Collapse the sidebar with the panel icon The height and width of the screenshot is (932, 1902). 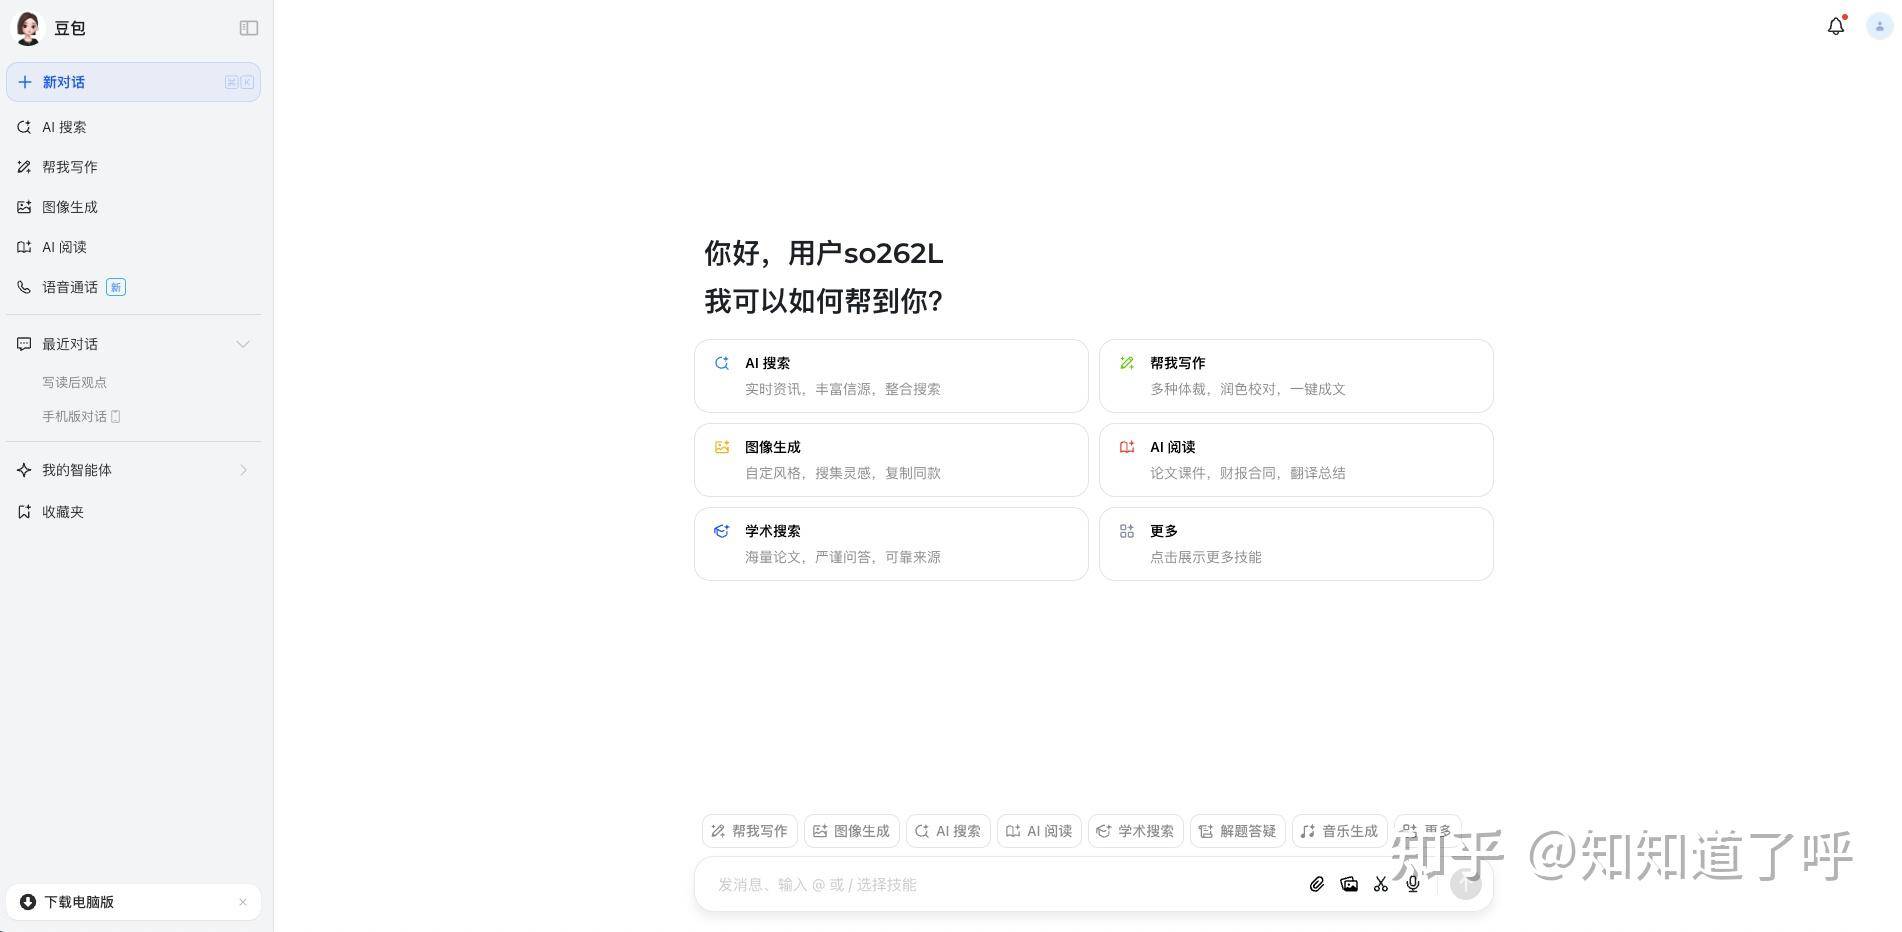(249, 28)
